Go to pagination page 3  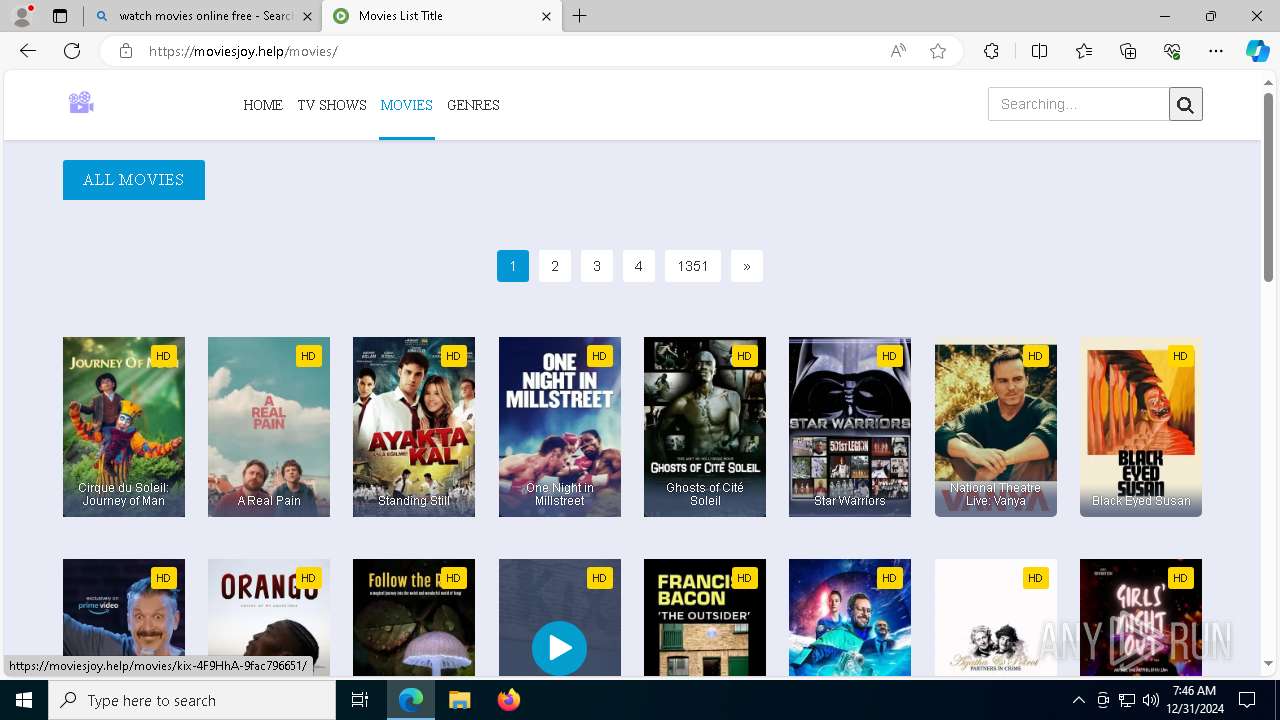tap(597, 266)
